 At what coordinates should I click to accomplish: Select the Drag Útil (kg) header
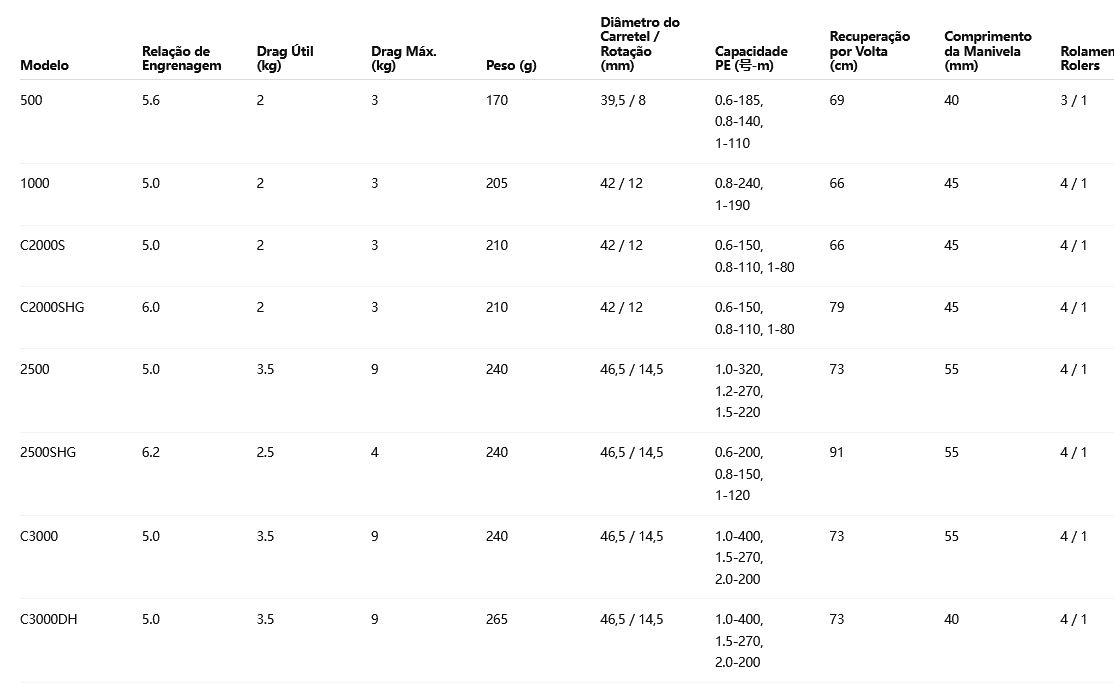[285, 58]
